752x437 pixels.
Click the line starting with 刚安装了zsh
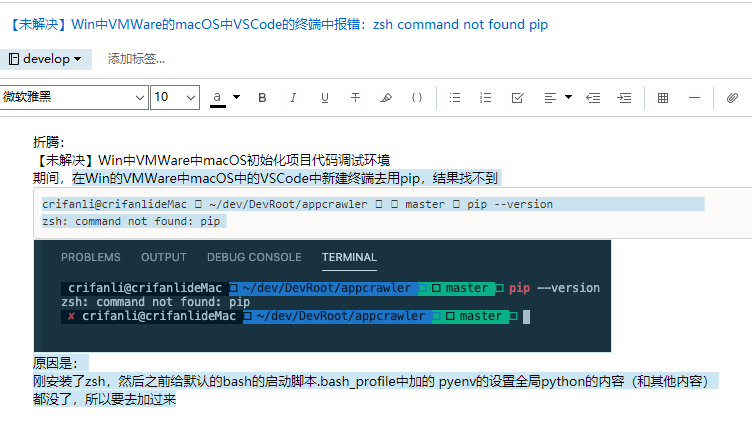coord(373,381)
